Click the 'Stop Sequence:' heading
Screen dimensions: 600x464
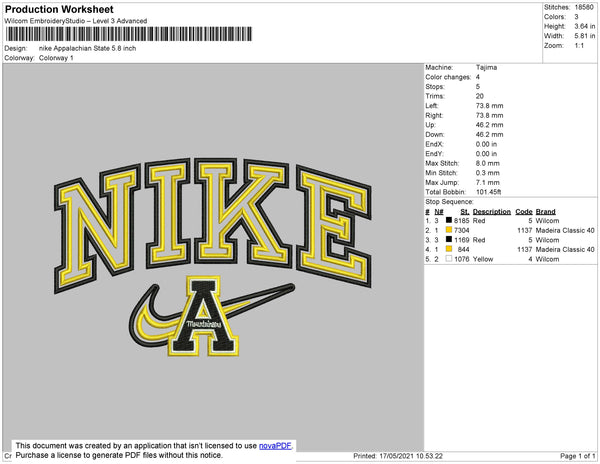[x=449, y=202]
